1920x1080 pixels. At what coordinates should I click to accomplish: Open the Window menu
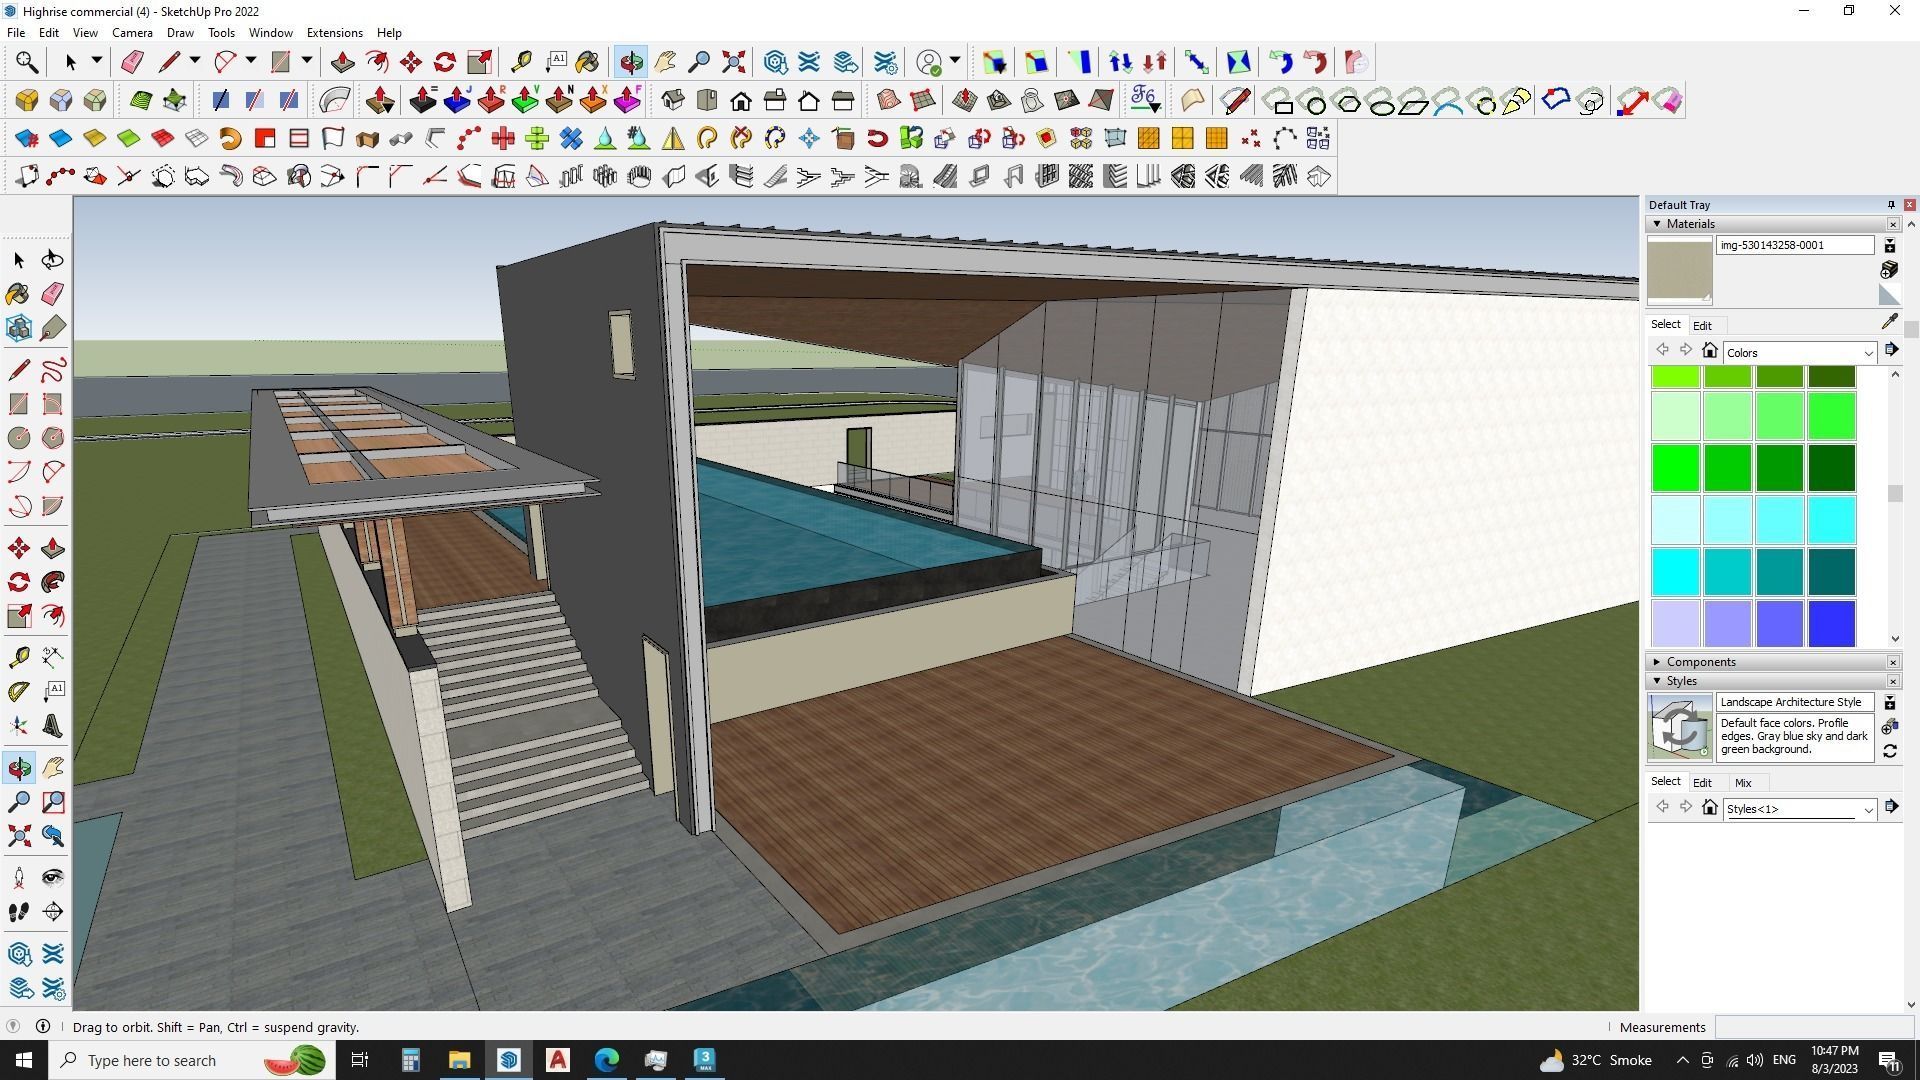(270, 33)
